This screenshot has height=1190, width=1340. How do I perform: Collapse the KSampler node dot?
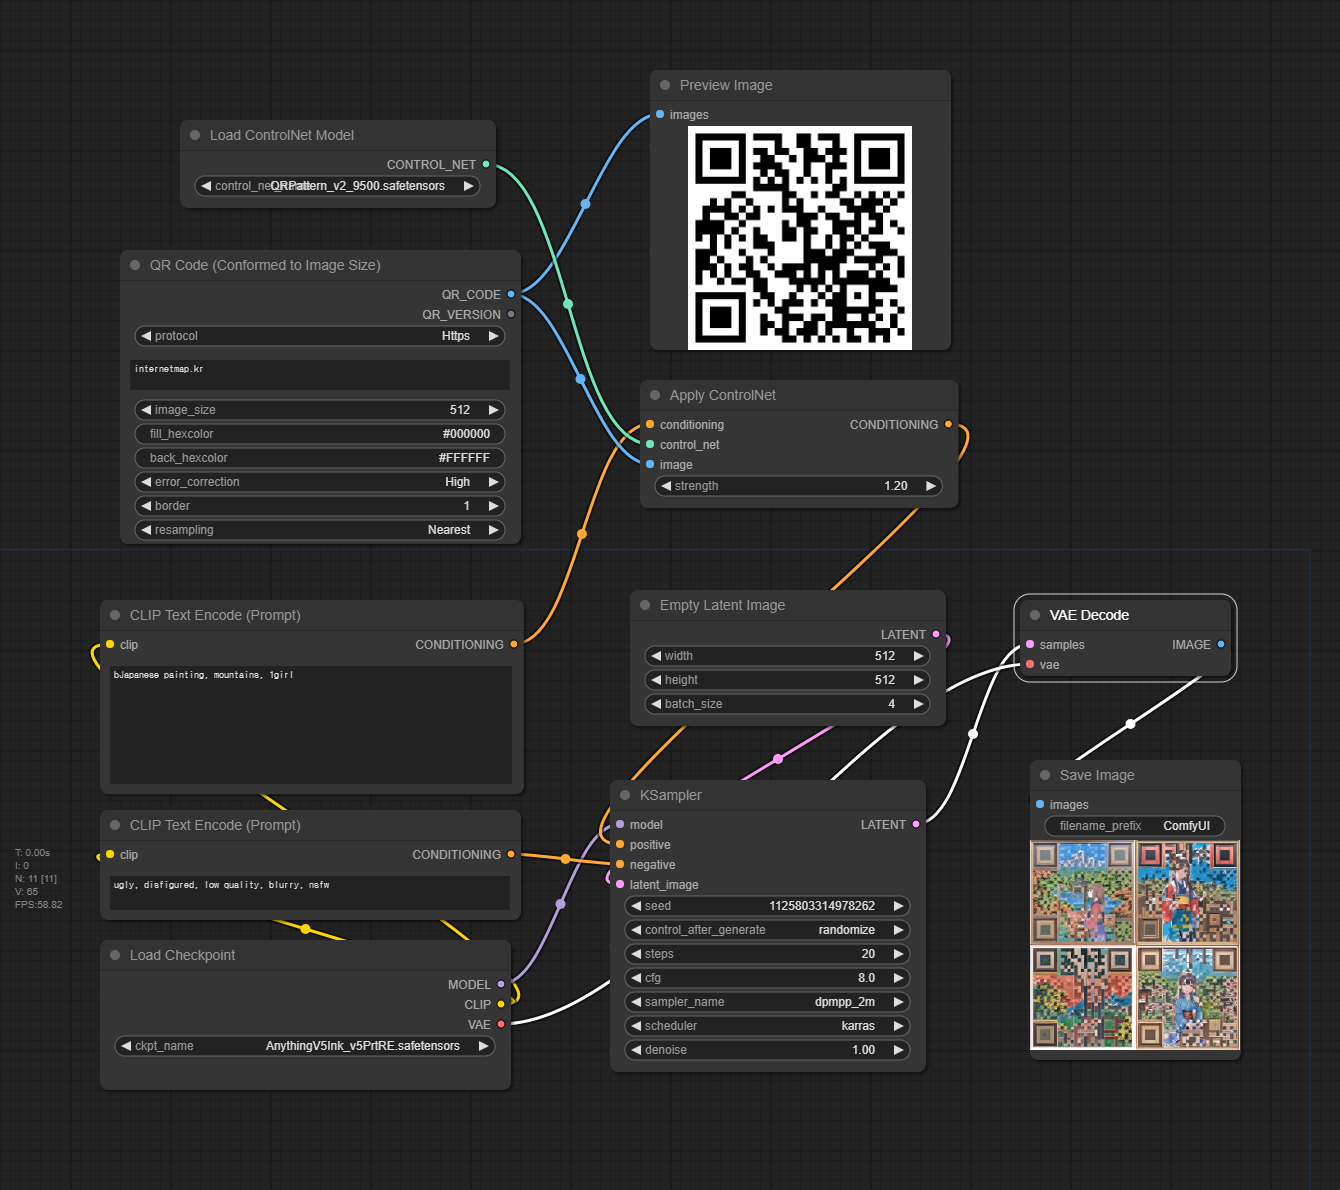[x=625, y=795]
